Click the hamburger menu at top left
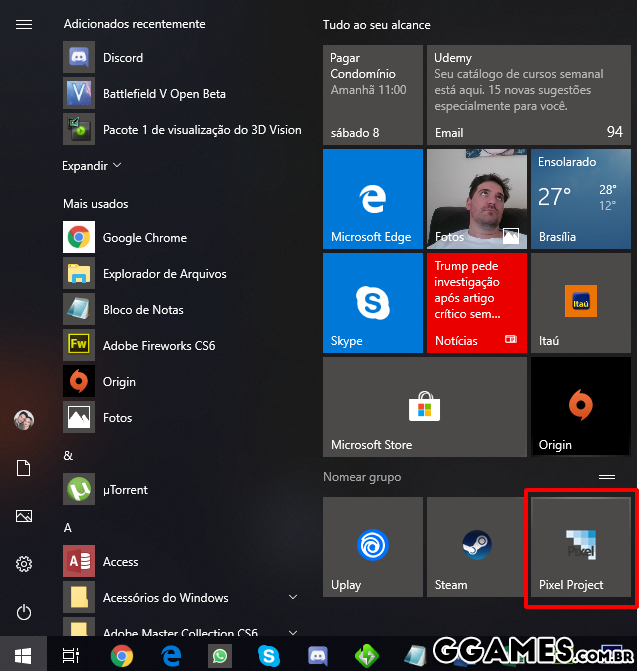639x671 pixels. (24, 25)
